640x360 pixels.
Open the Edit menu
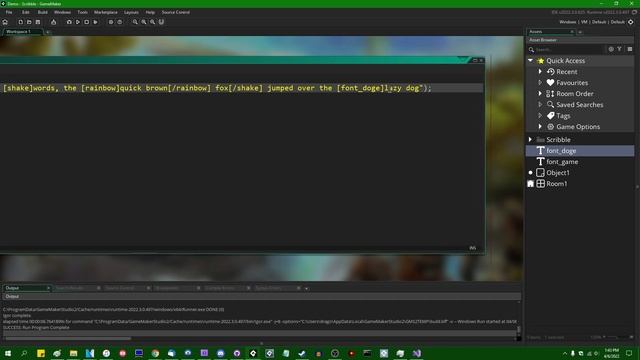[x=26, y=12]
